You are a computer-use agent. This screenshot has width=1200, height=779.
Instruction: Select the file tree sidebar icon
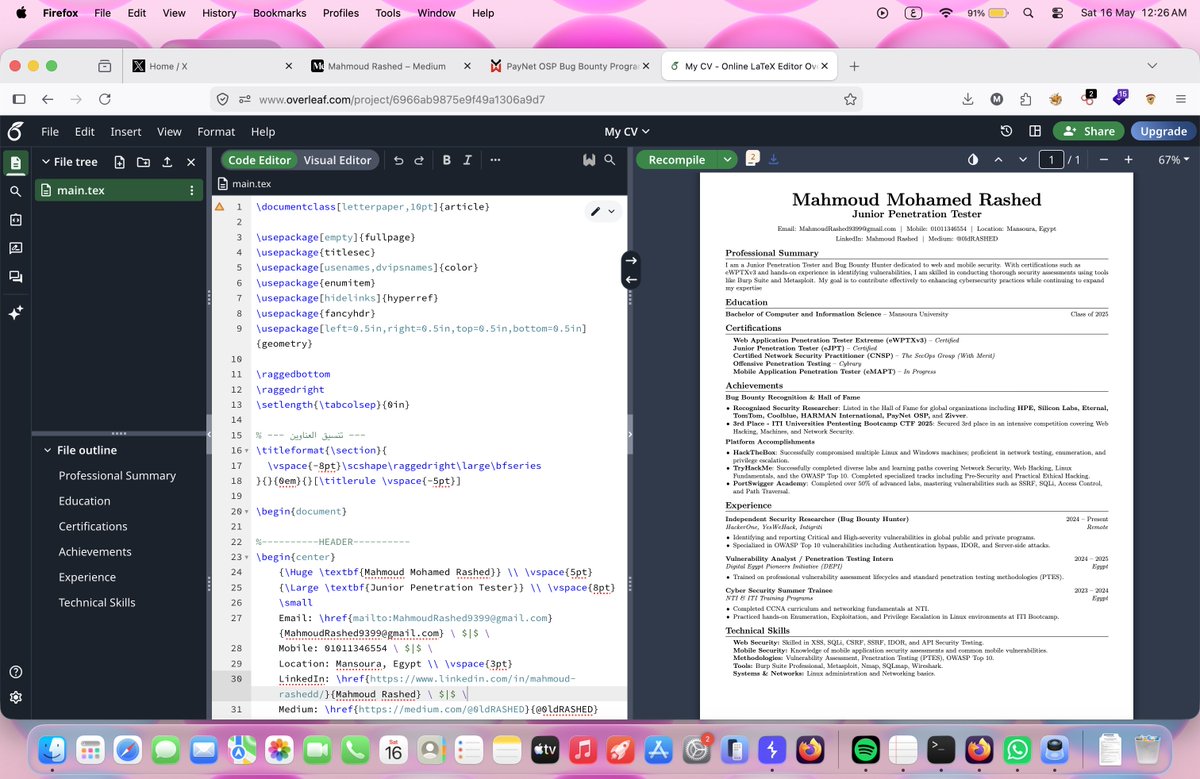(x=15, y=163)
